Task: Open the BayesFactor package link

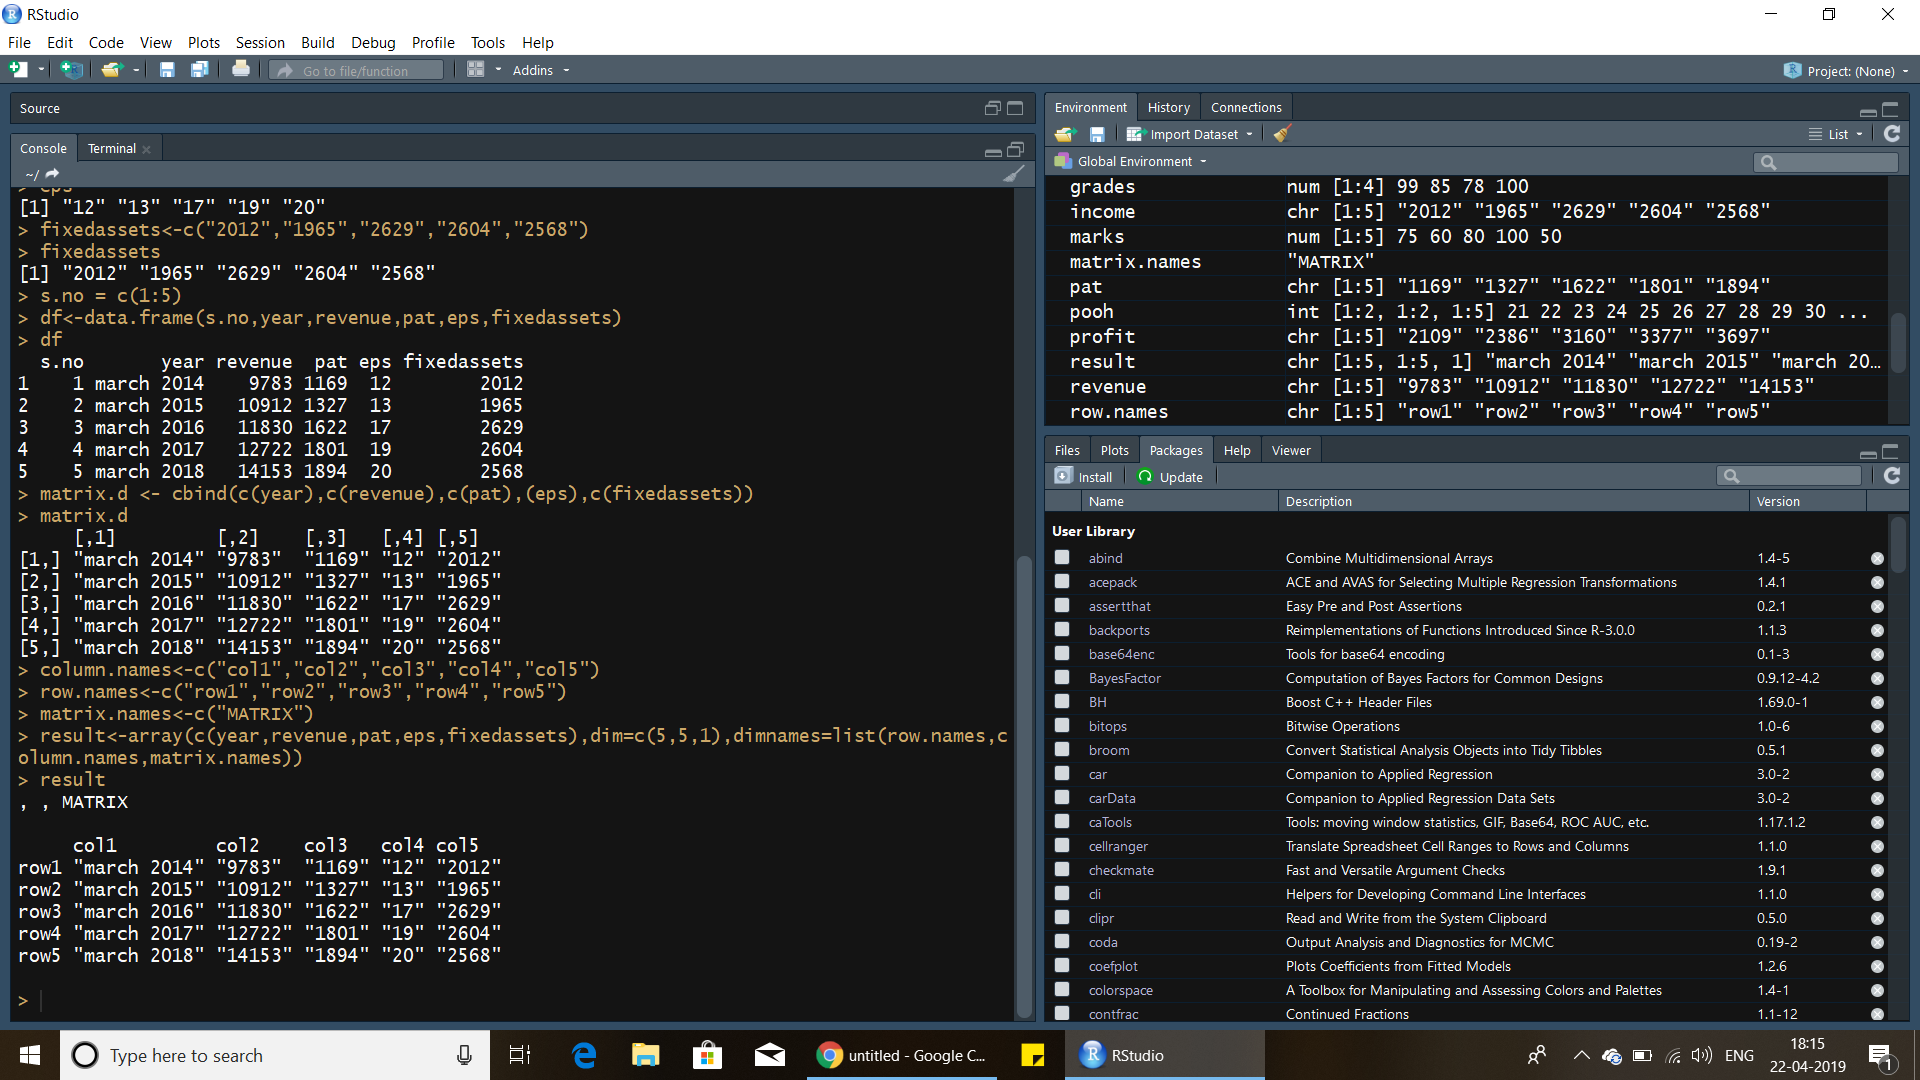Action: point(1124,678)
